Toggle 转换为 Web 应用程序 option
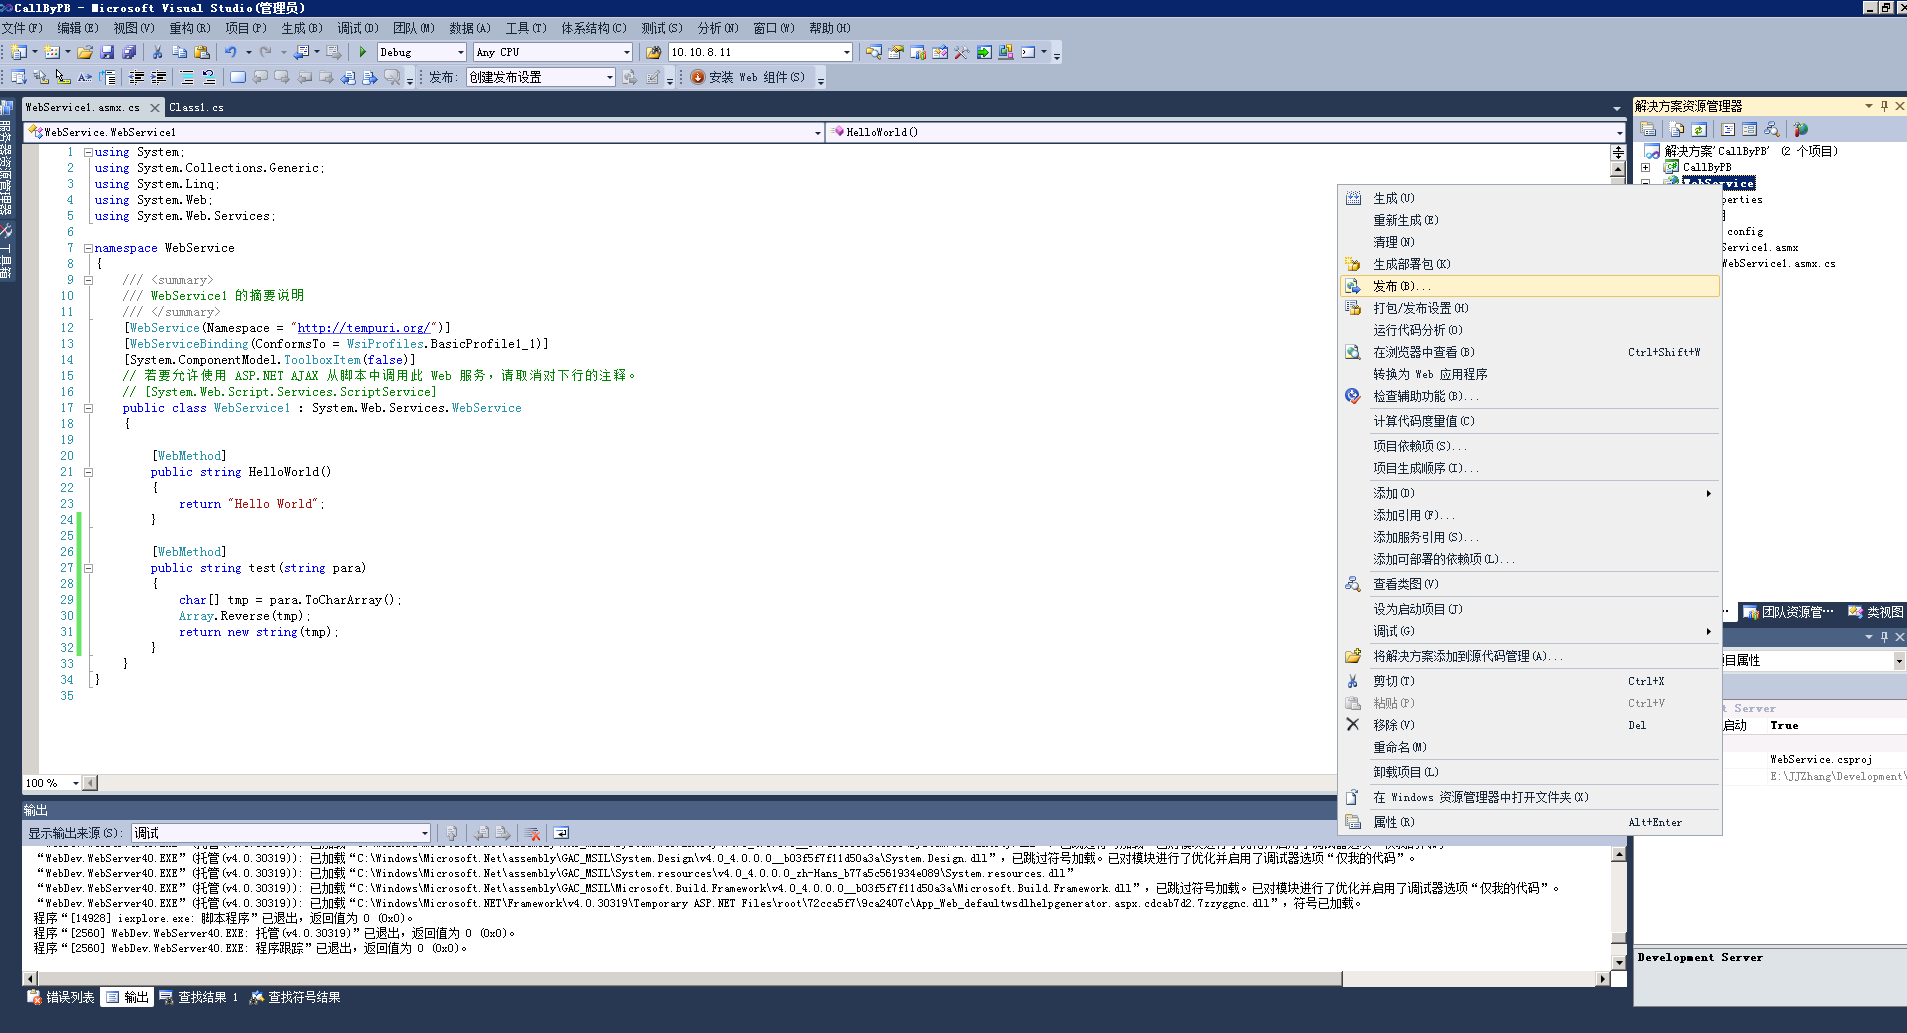The image size is (1907, 1033). pos(1432,374)
